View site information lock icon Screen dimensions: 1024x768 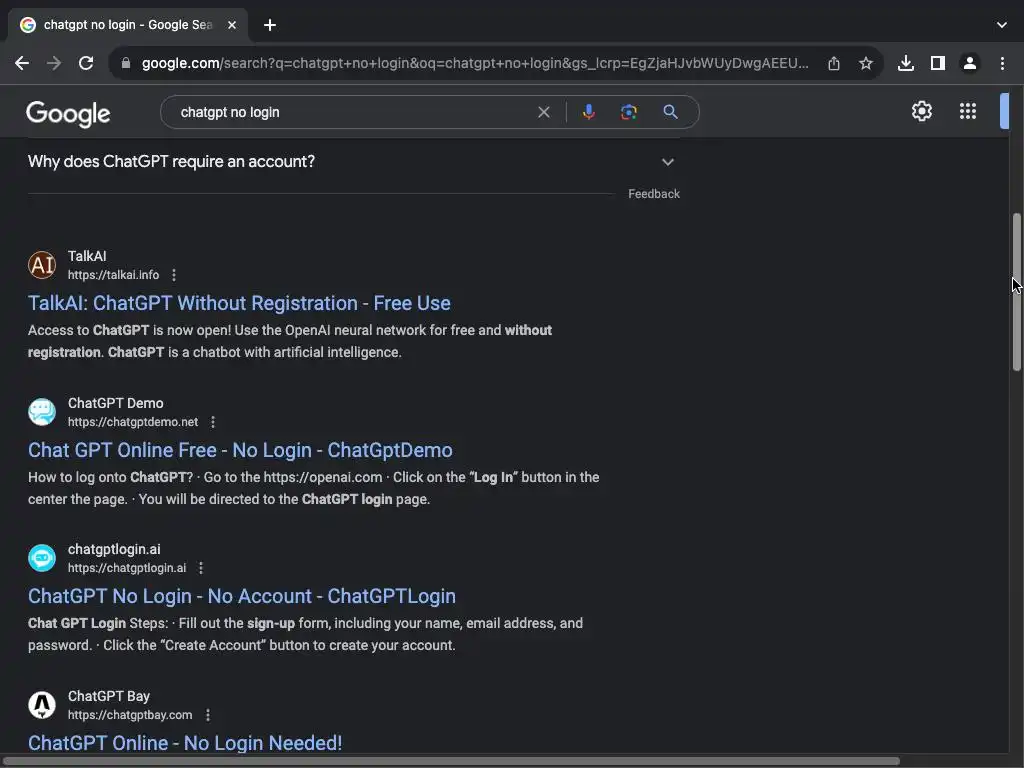click(x=126, y=63)
